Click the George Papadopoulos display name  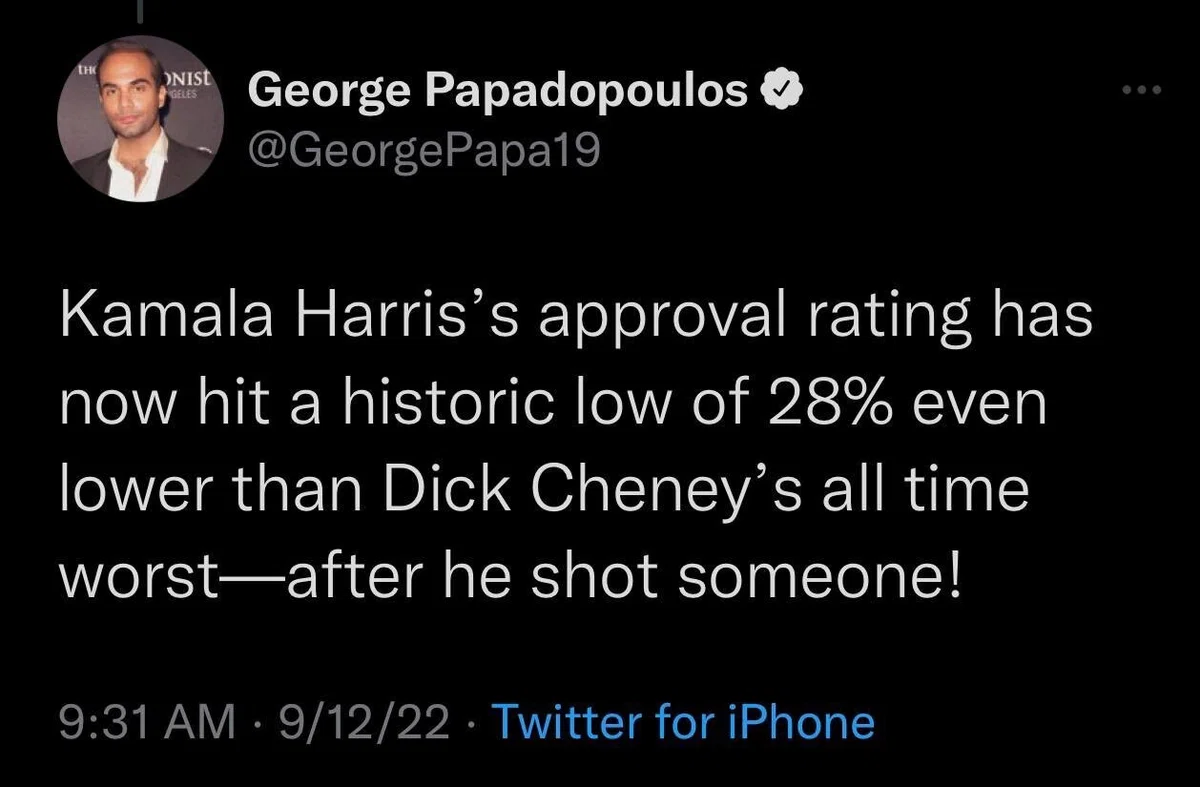499,94
